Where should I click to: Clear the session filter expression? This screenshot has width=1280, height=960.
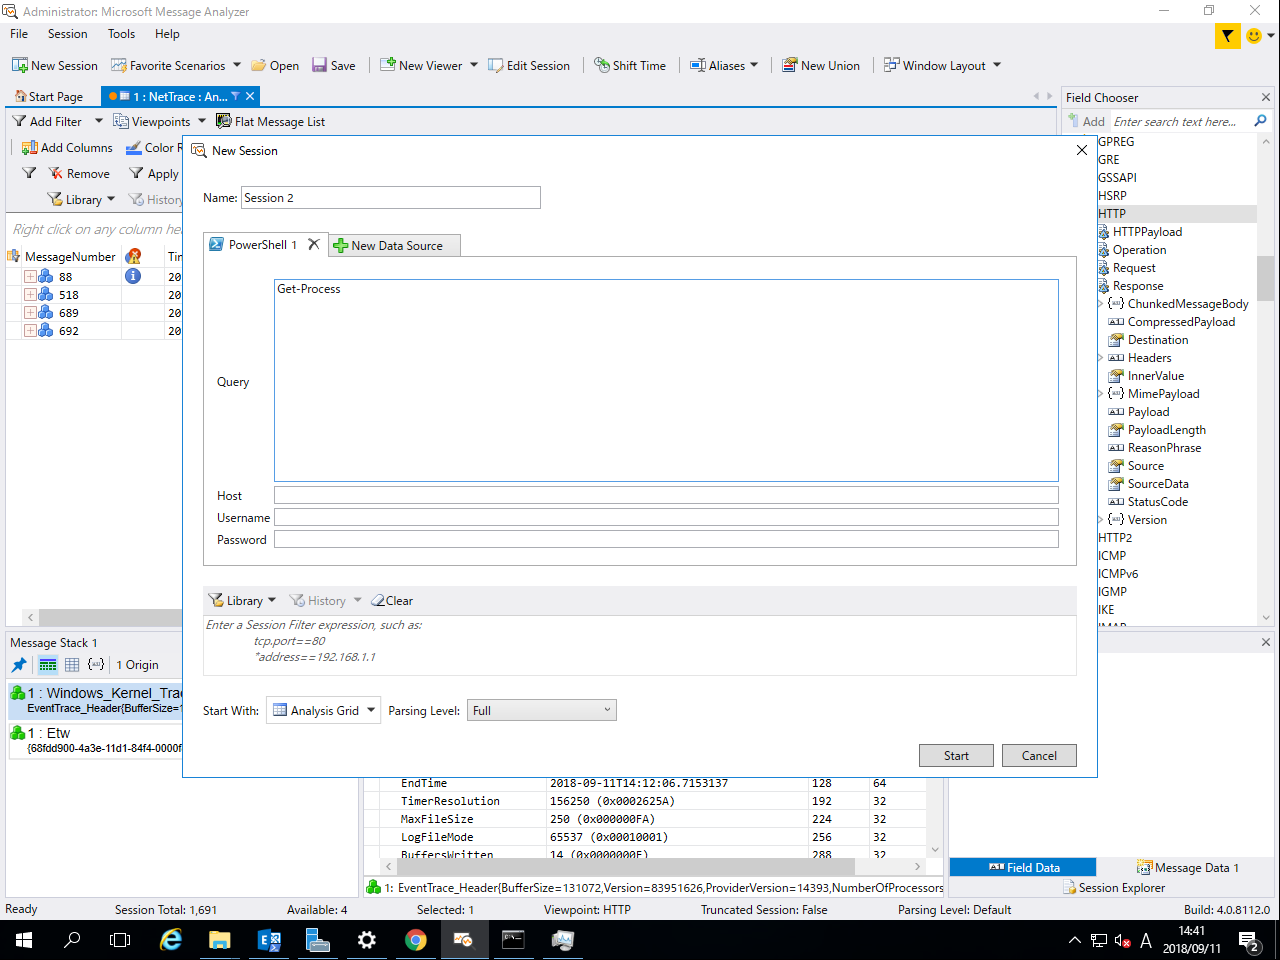click(391, 600)
